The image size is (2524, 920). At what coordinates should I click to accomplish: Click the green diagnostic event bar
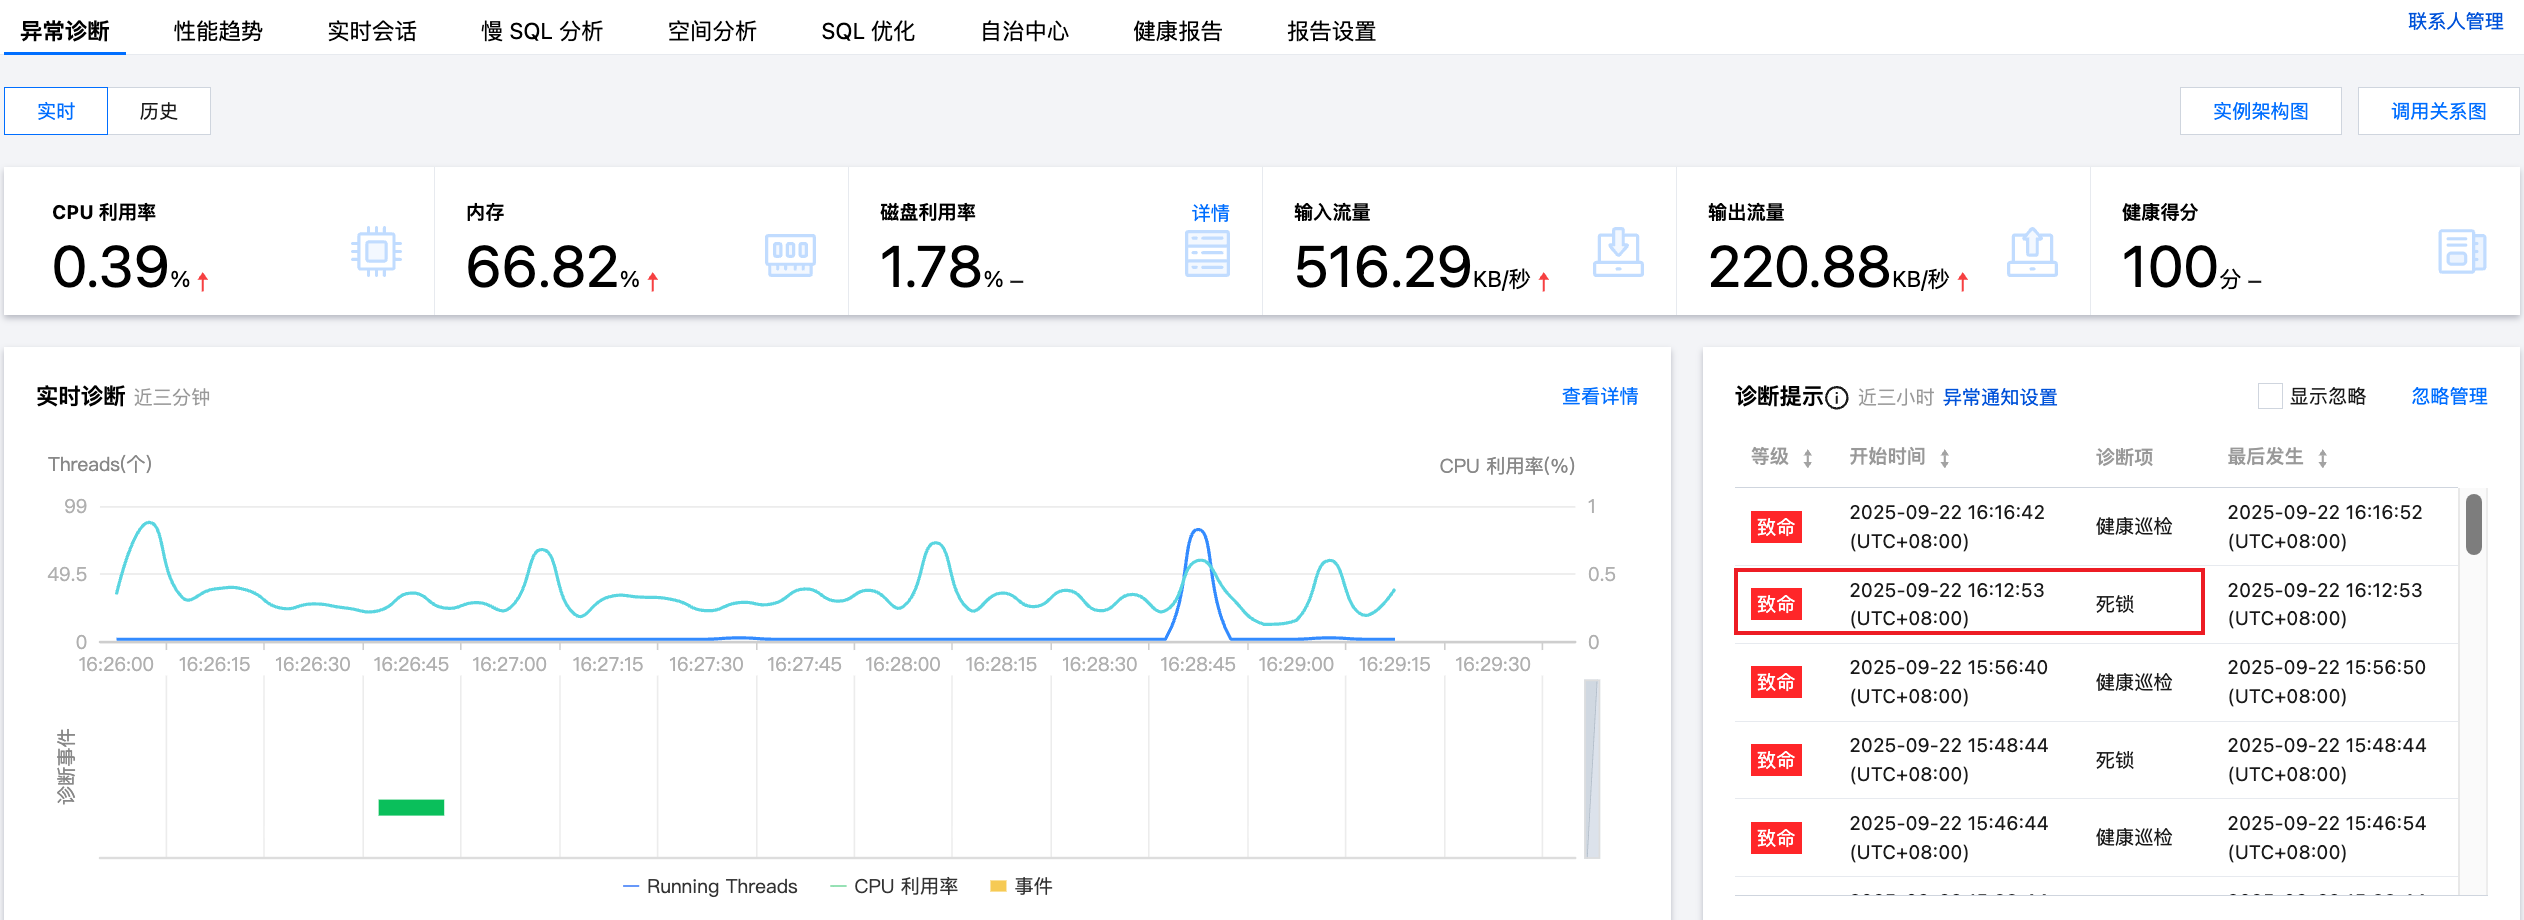pos(411,807)
